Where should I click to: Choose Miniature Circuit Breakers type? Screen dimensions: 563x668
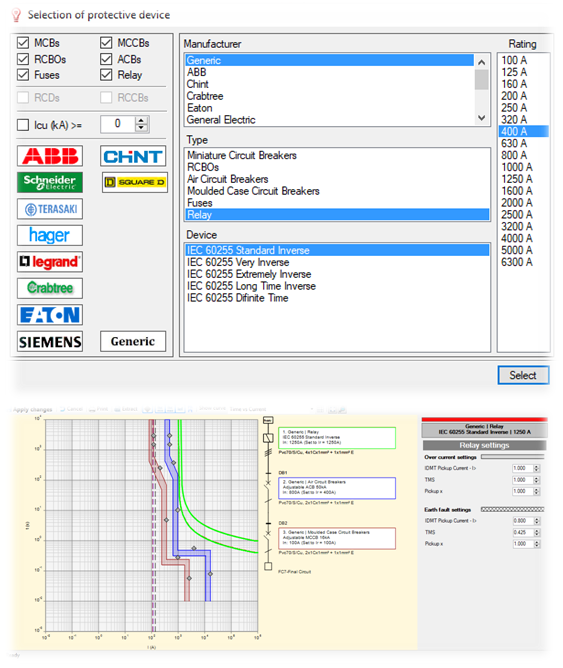click(337, 155)
